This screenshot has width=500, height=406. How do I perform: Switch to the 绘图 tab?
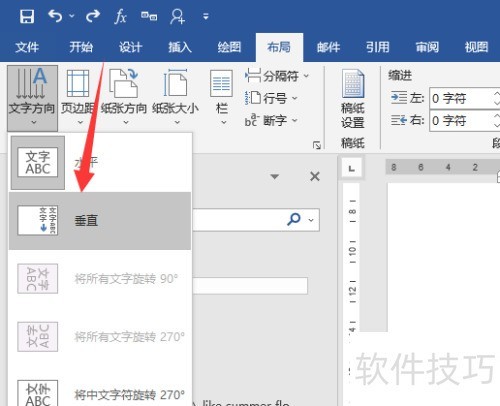229,47
